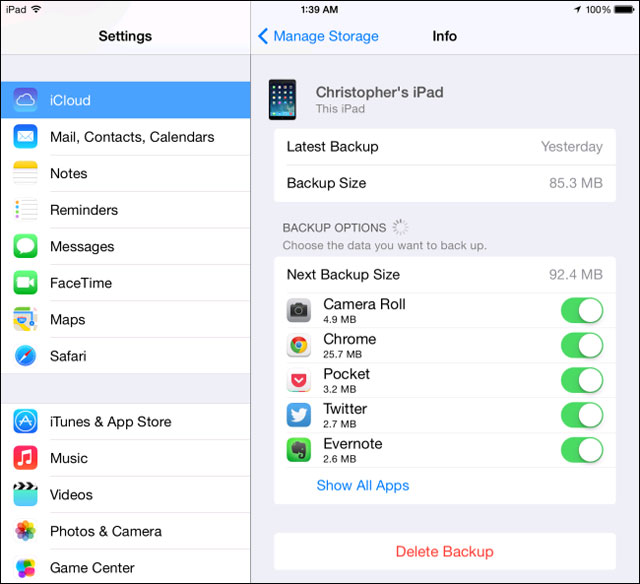Tap the Evernote 2.6 MB size label

click(340, 459)
